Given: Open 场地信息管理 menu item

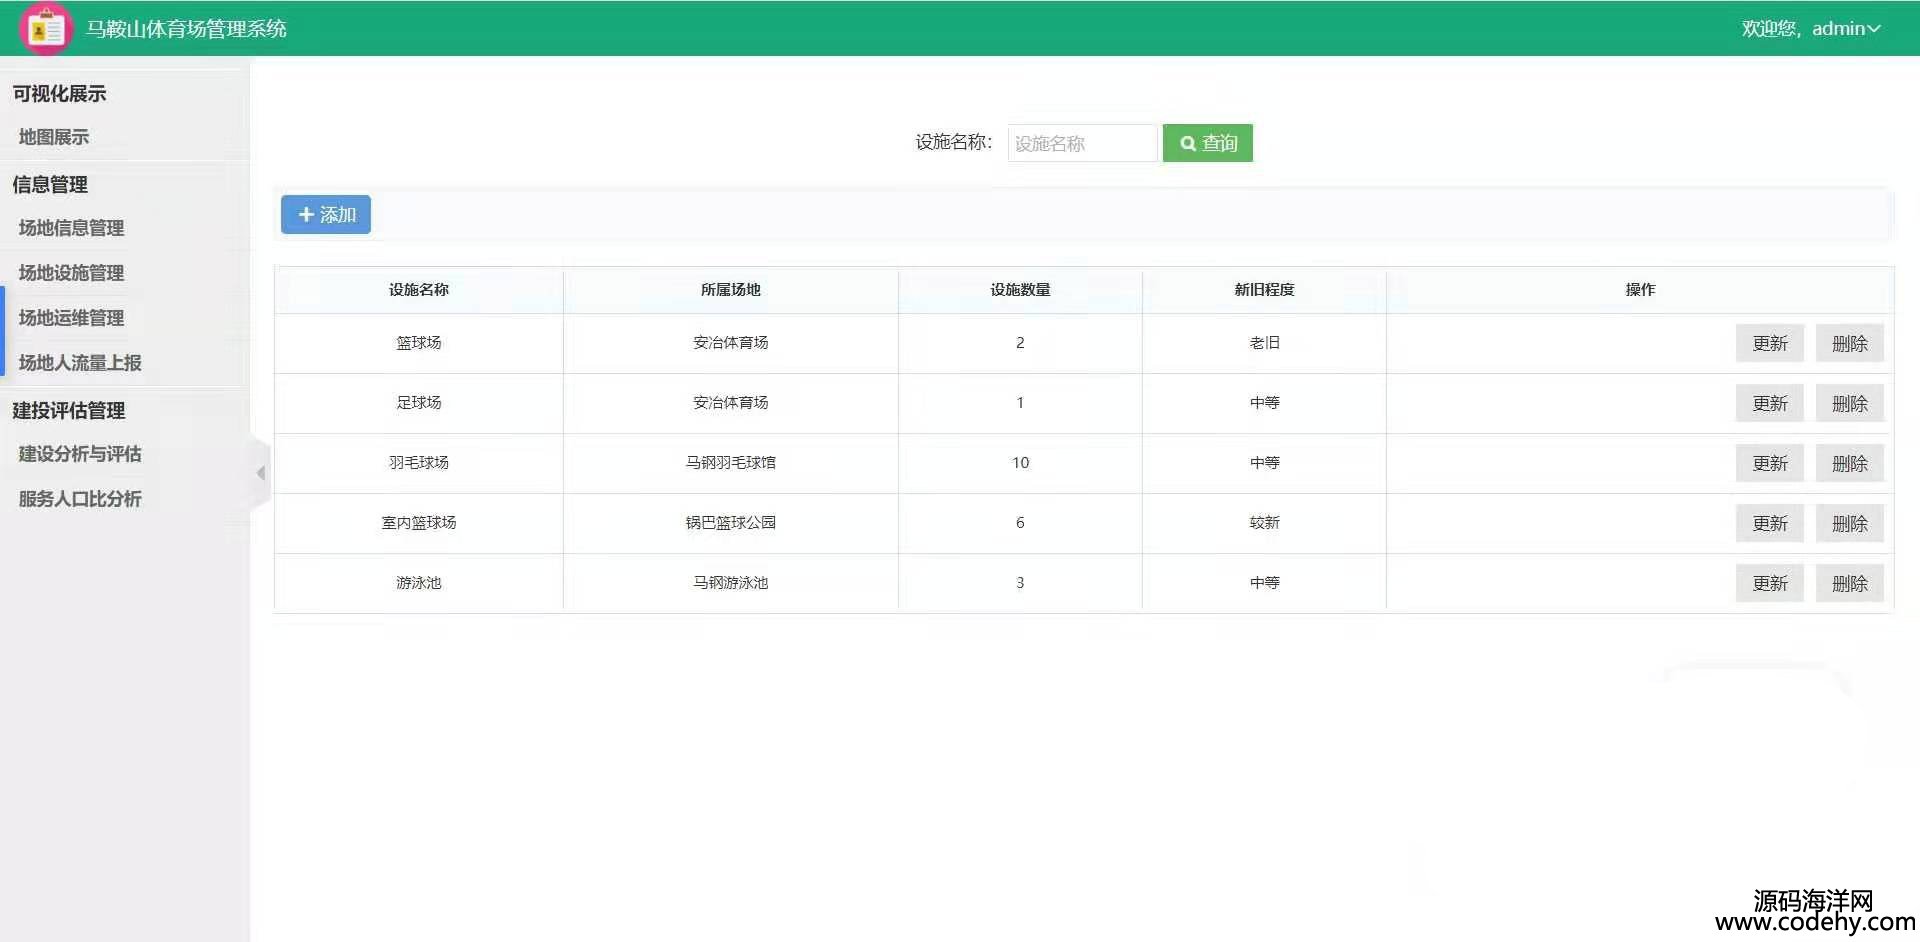Looking at the screenshot, I should [x=71, y=228].
